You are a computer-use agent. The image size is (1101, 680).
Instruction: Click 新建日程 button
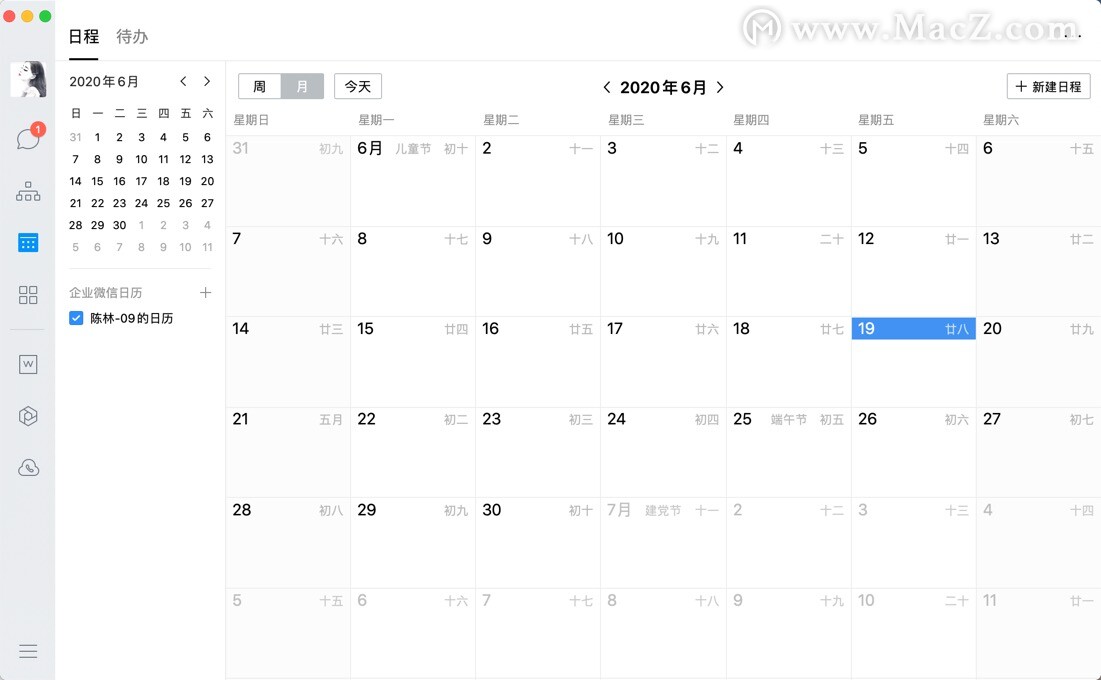click(x=1048, y=86)
